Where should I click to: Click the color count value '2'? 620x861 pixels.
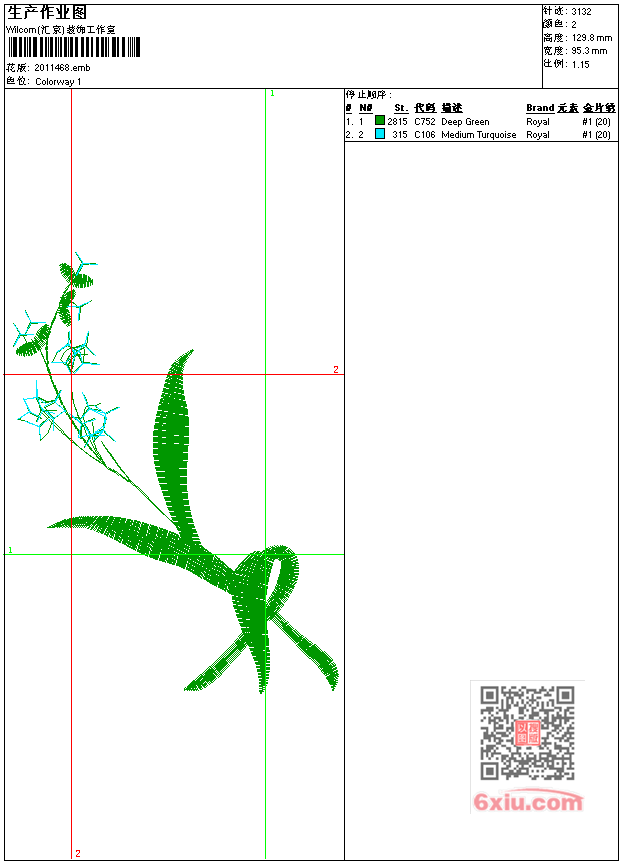(x=574, y=25)
